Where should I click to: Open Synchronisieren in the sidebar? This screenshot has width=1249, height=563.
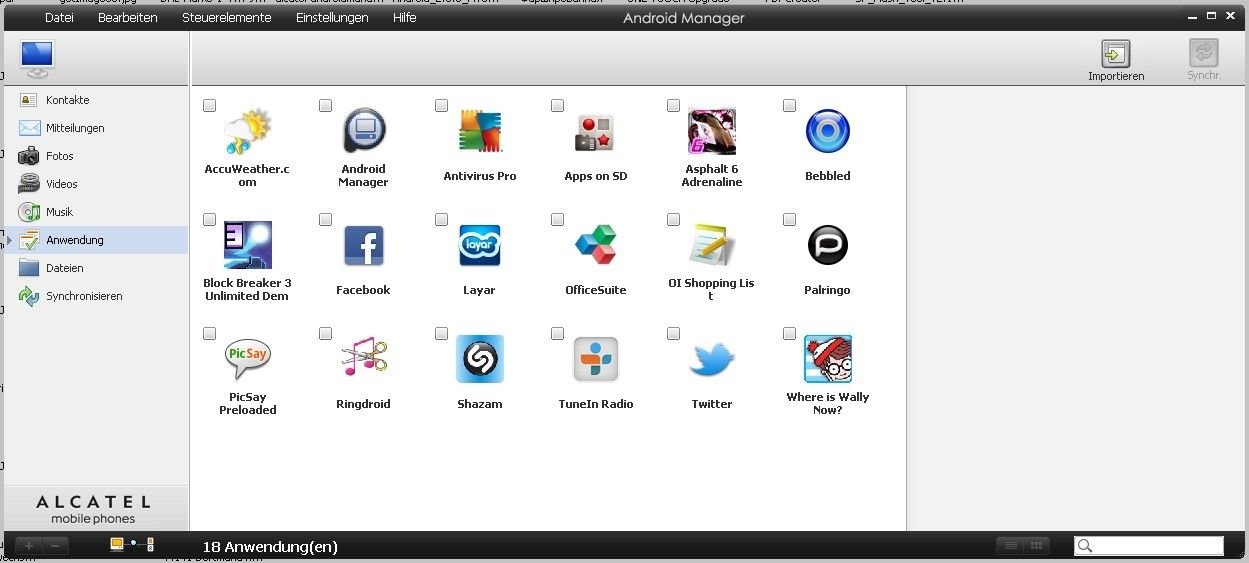tap(96, 296)
